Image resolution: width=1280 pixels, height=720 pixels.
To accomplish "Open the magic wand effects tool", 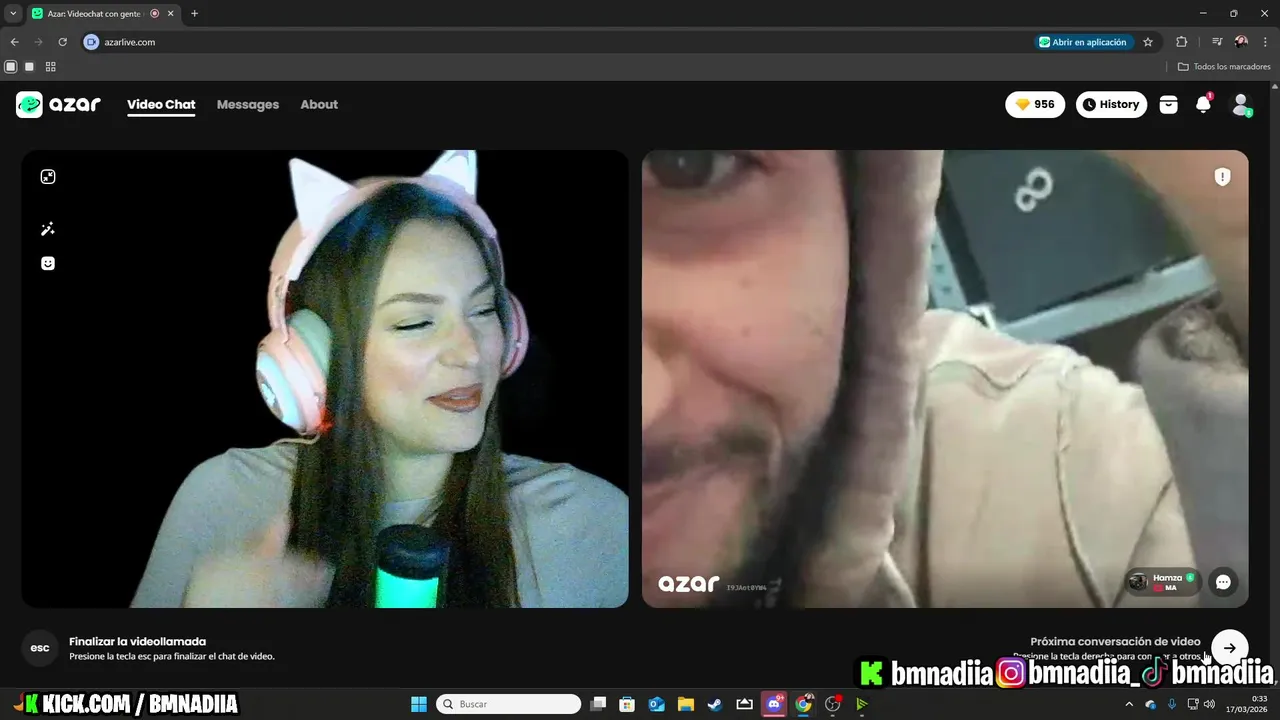I will (x=48, y=229).
